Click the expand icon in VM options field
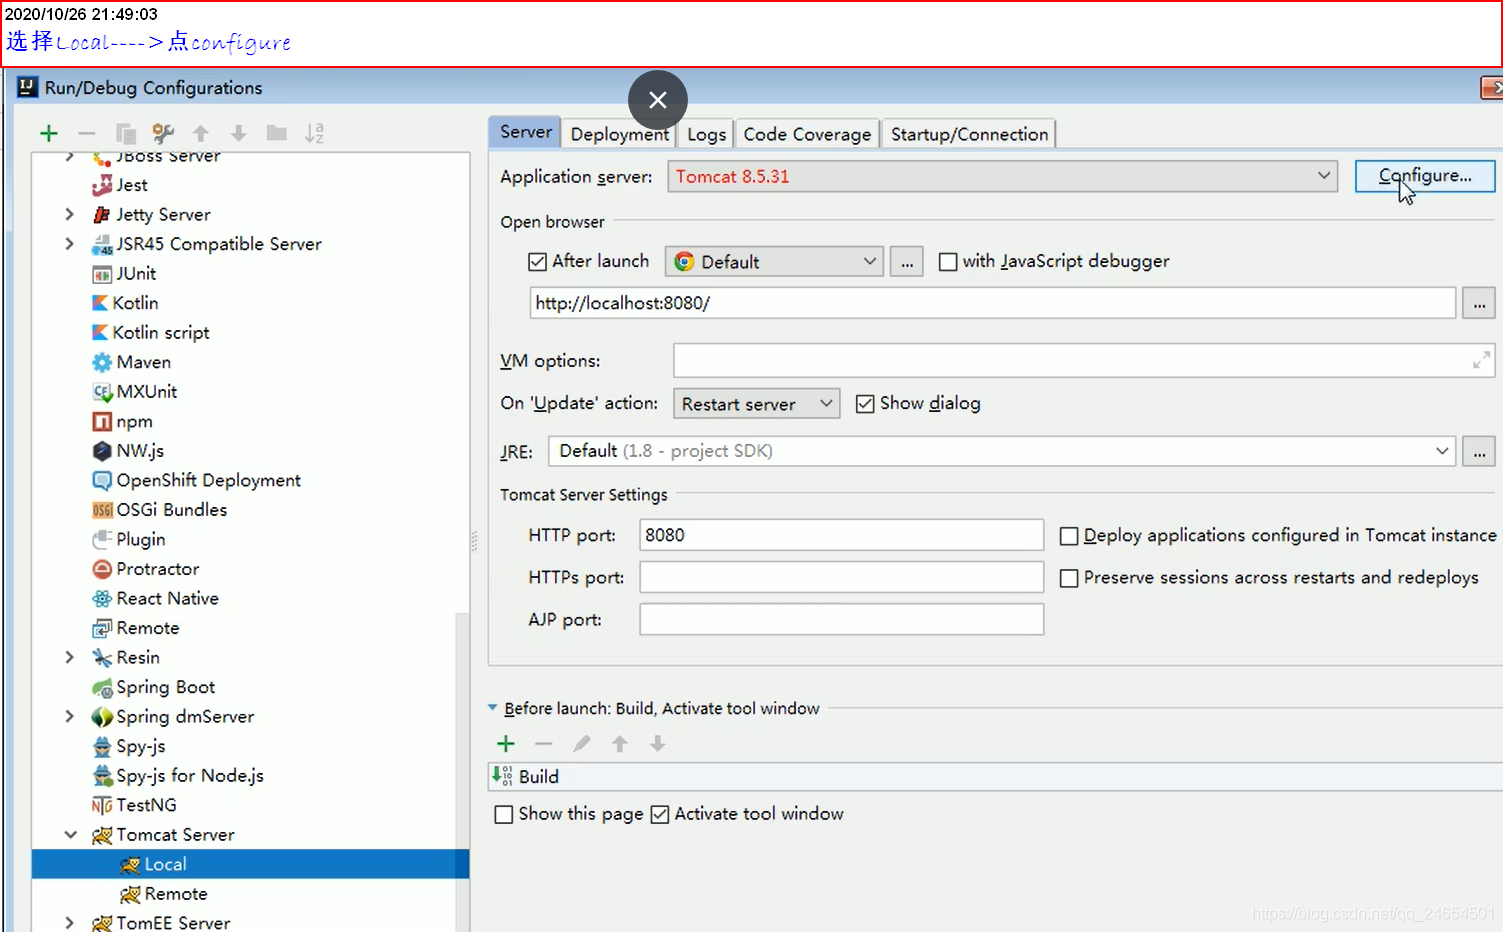Image resolution: width=1503 pixels, height=932 pixels. [x=1481, y=360]
